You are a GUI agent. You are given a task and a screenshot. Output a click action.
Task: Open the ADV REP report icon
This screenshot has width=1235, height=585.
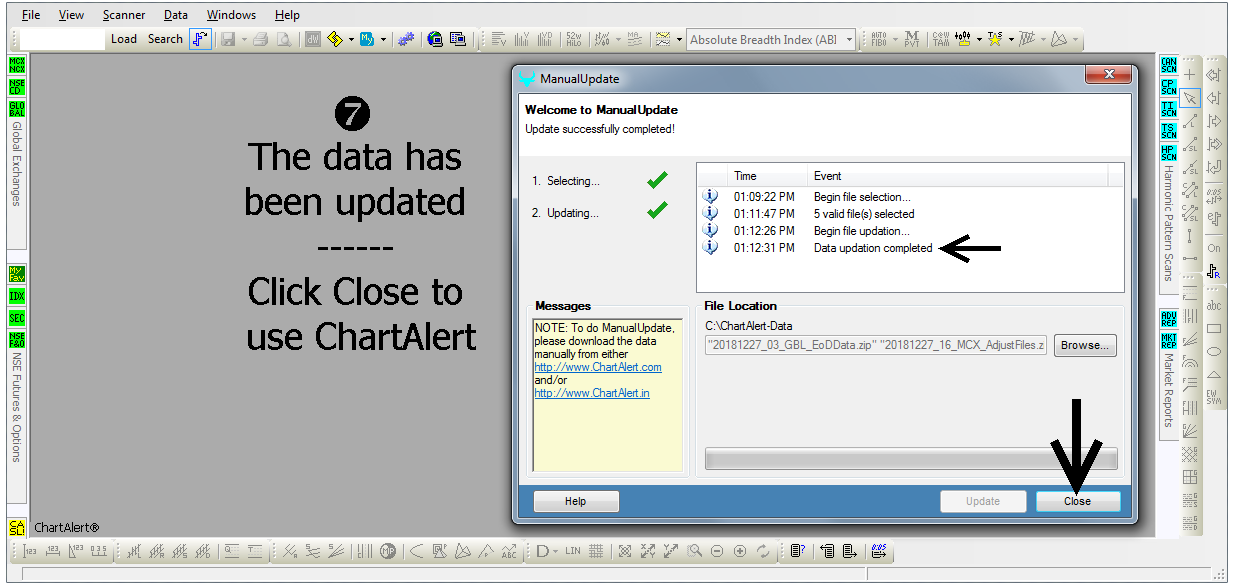coord(1168,318)
